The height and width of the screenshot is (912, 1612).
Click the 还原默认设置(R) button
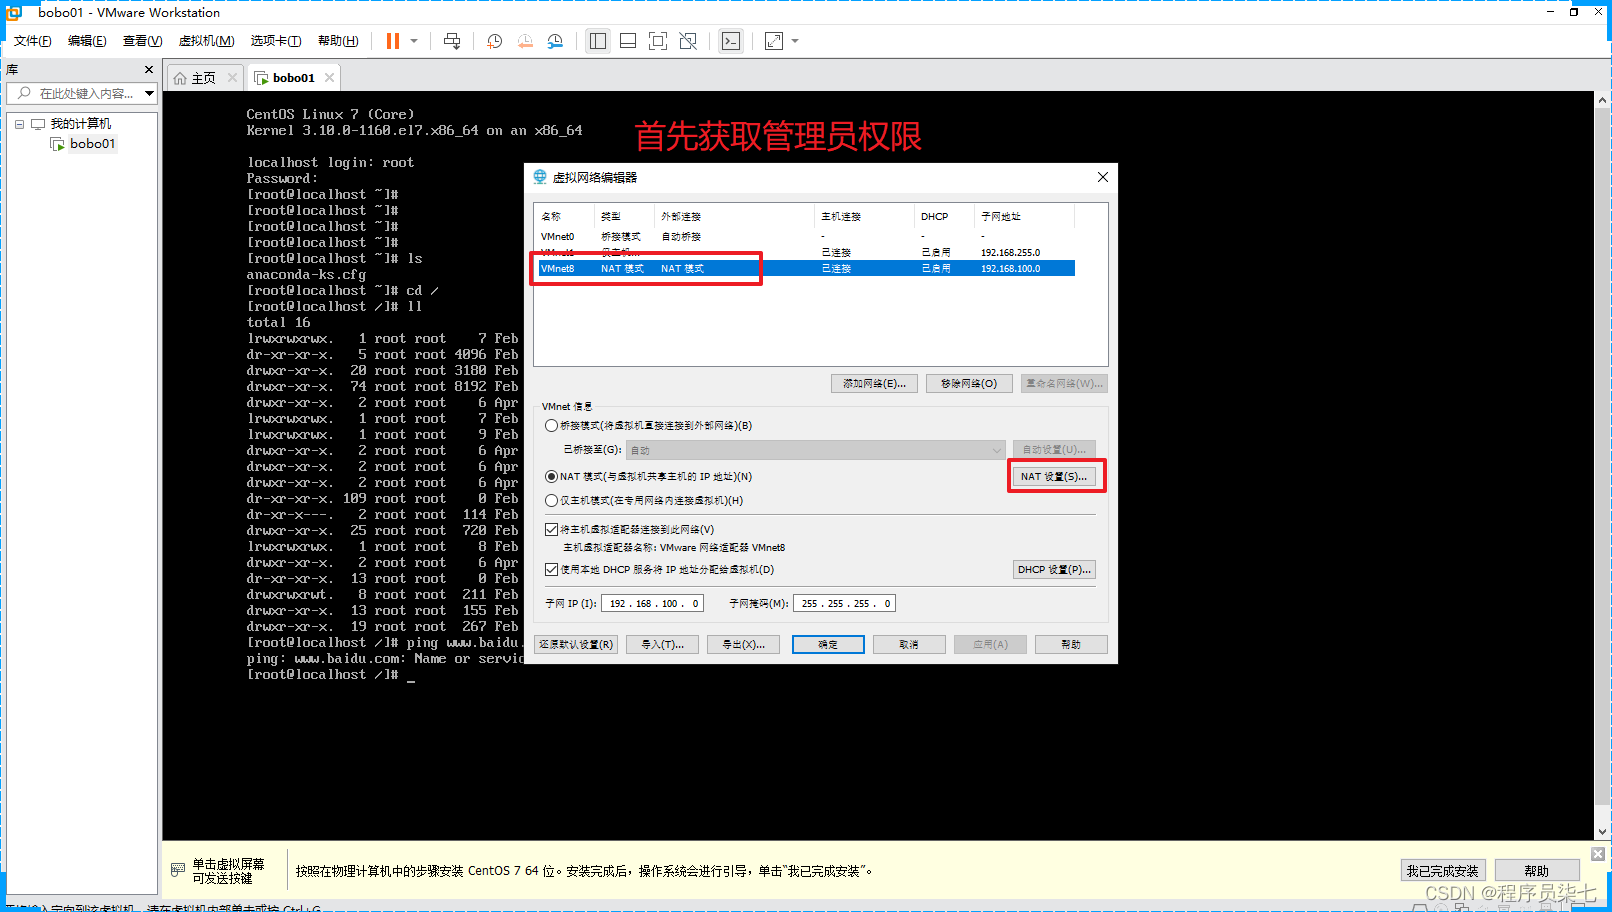pos(576,645)
